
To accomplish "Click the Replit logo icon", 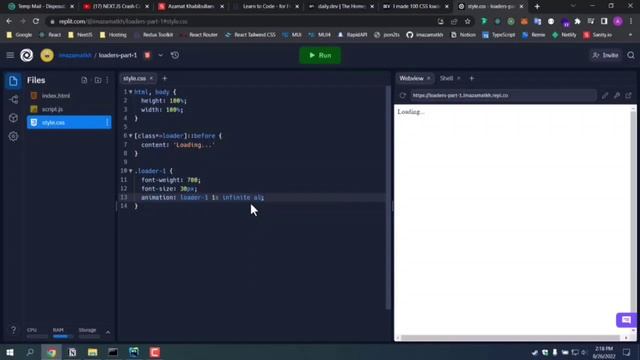I will [27, 55].
